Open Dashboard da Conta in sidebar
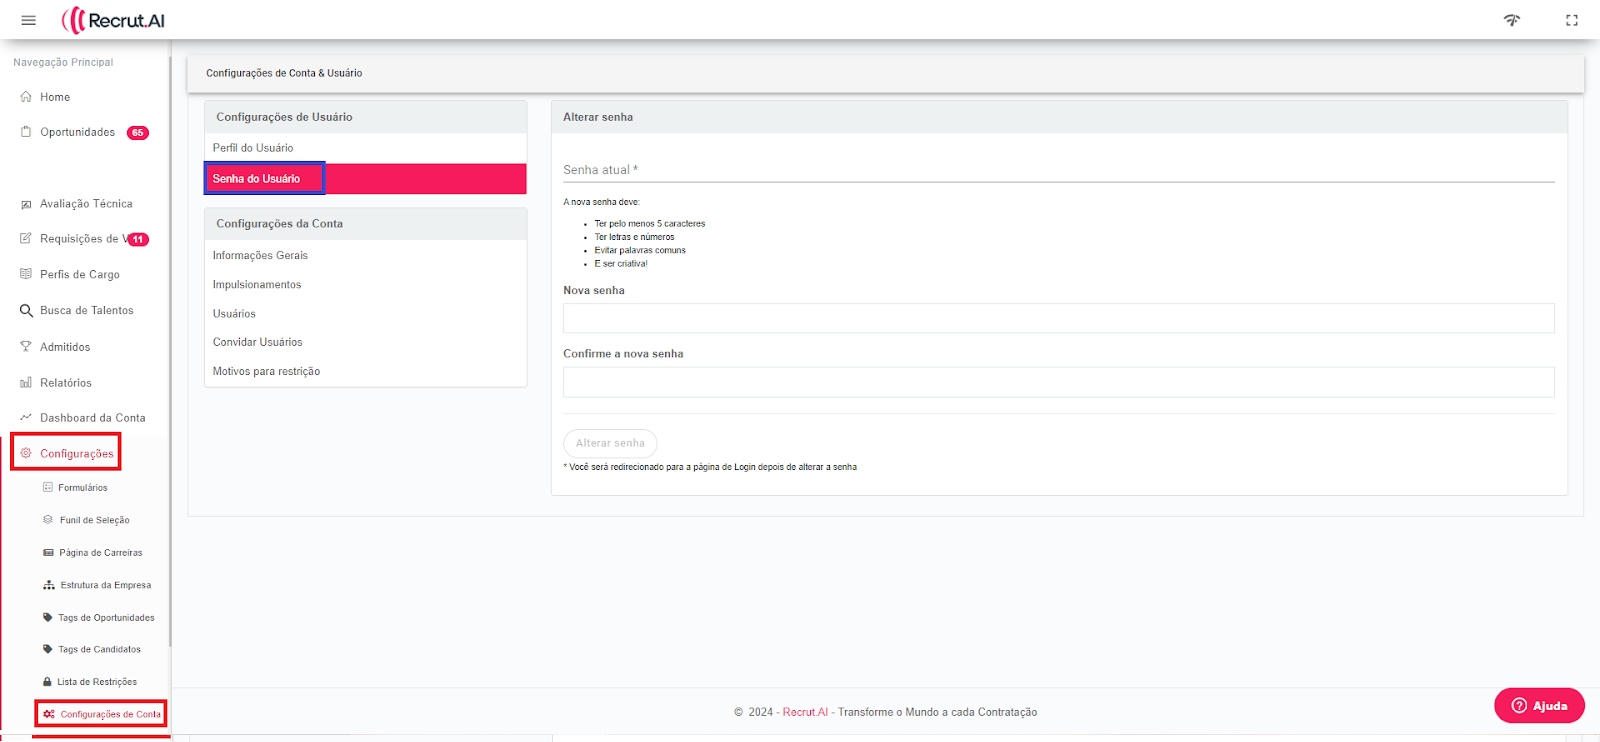Screen dimensions: 1600x742 92,418
